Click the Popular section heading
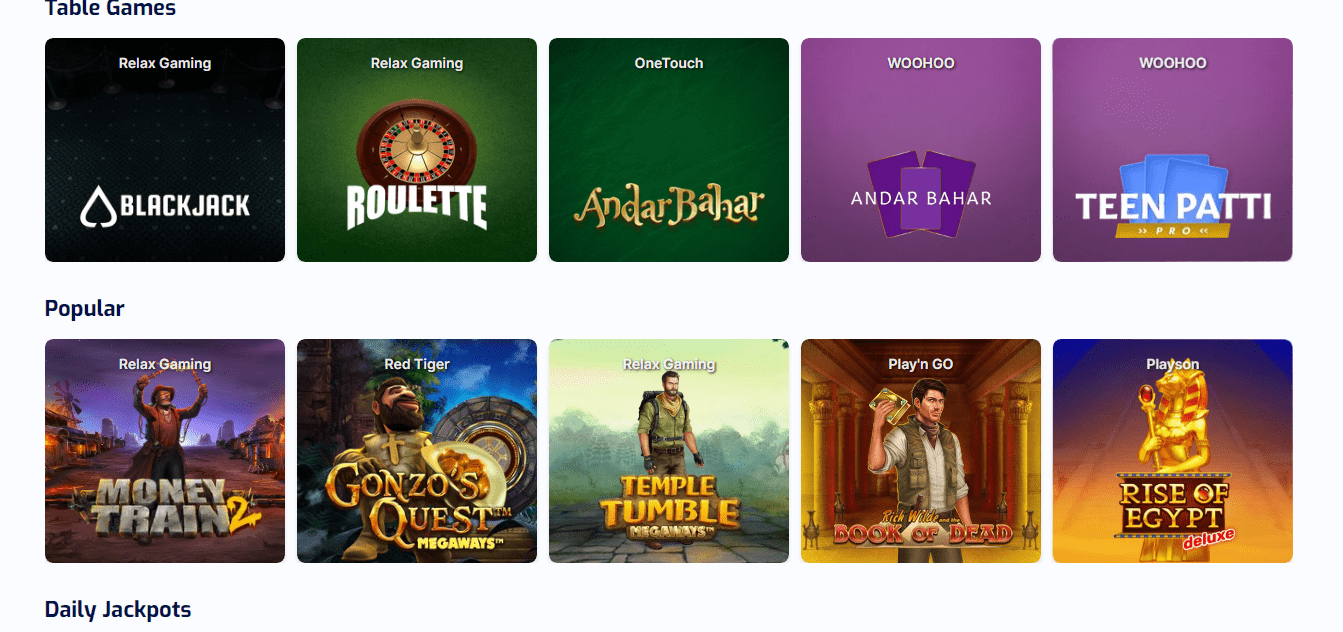Viewport: 1343px width, 632px height. (x=85, y=308)
